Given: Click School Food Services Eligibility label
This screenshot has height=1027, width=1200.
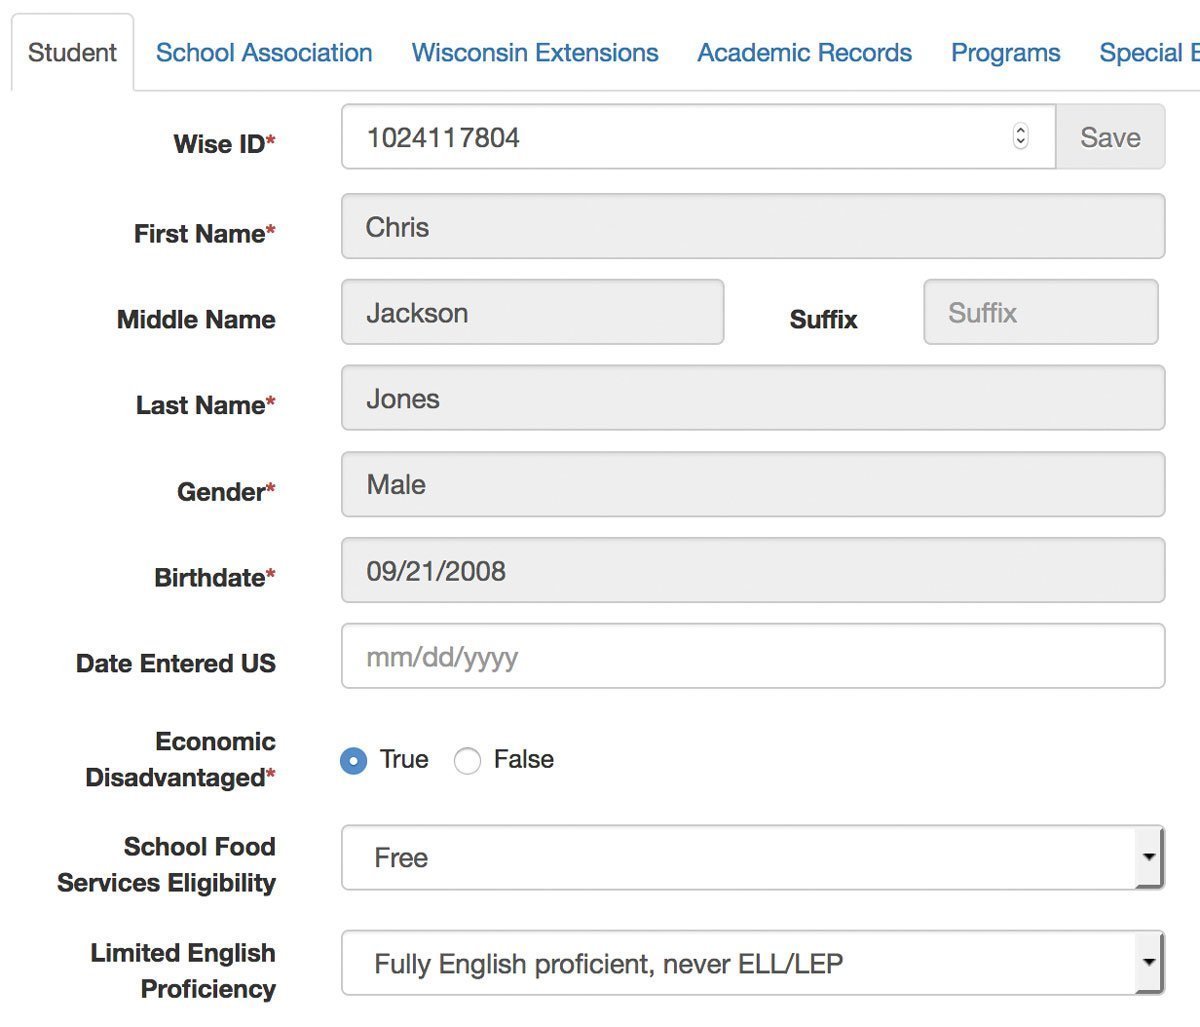Looking at the screenshot, I should click(x=167, y=865).
